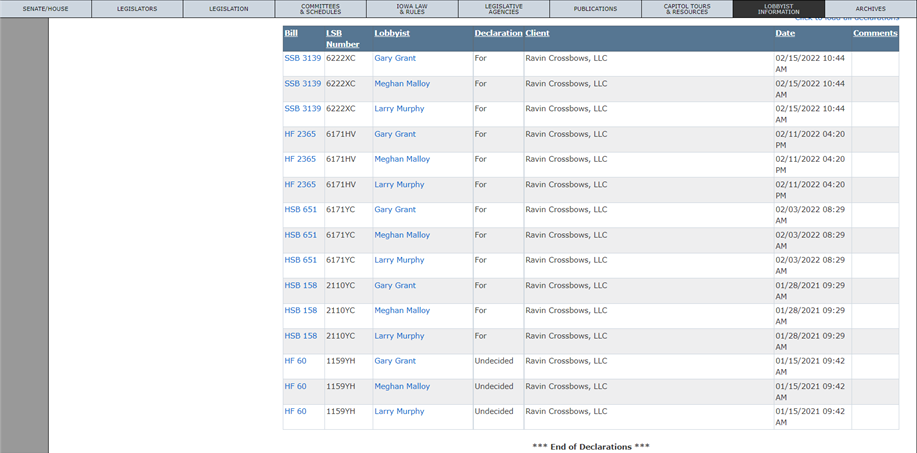This screenshot has height=453, width=917.
Task: Open Gary Grant in the HSB 651 row
Action: point(395,209)
